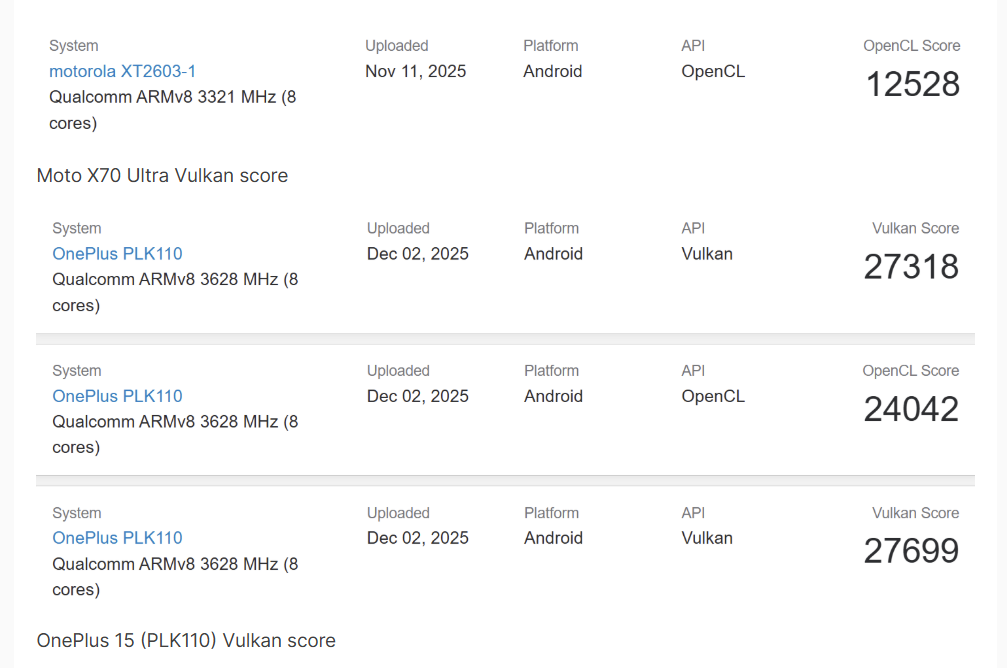Click the "OnePlus 15 (PLK110) Vulkan score" caption
Screen dimensions: 1007x668
point(186,640)
